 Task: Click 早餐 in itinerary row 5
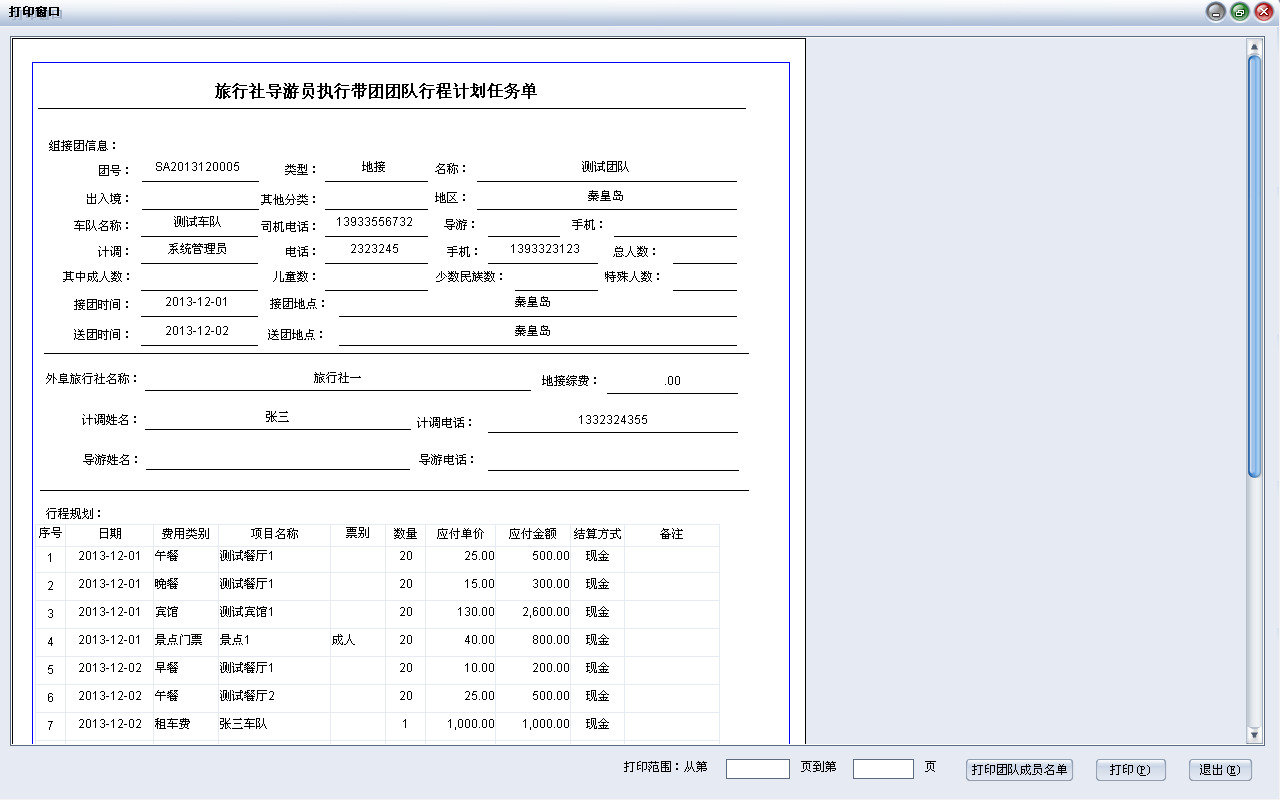coord(166,668)
